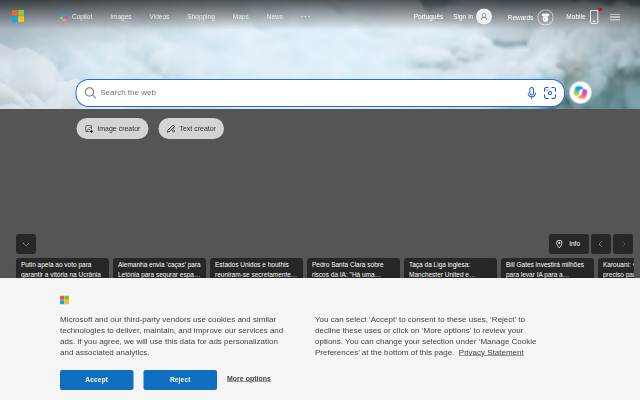
Task: Click the magnifier search icon
Action: (90, 93)
